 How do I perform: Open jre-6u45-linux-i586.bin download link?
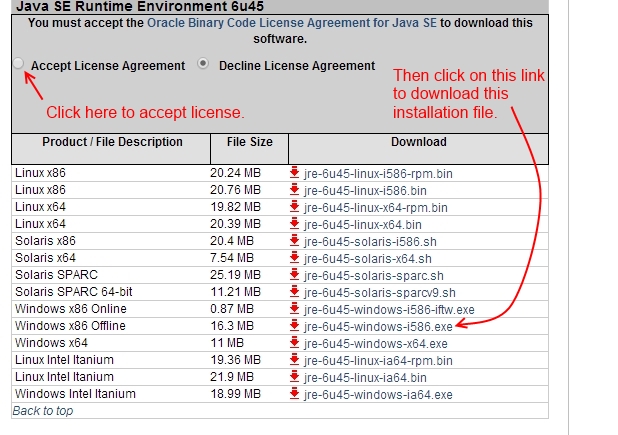(x=365, y=191)
